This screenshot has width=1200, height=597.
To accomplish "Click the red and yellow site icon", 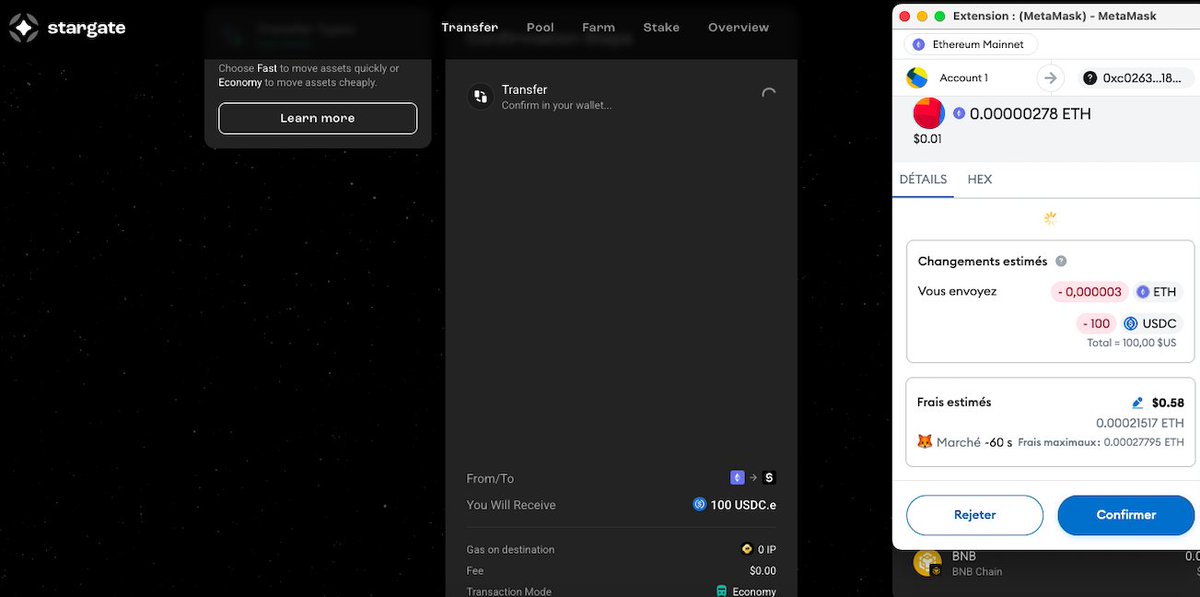I will point(928,113).
